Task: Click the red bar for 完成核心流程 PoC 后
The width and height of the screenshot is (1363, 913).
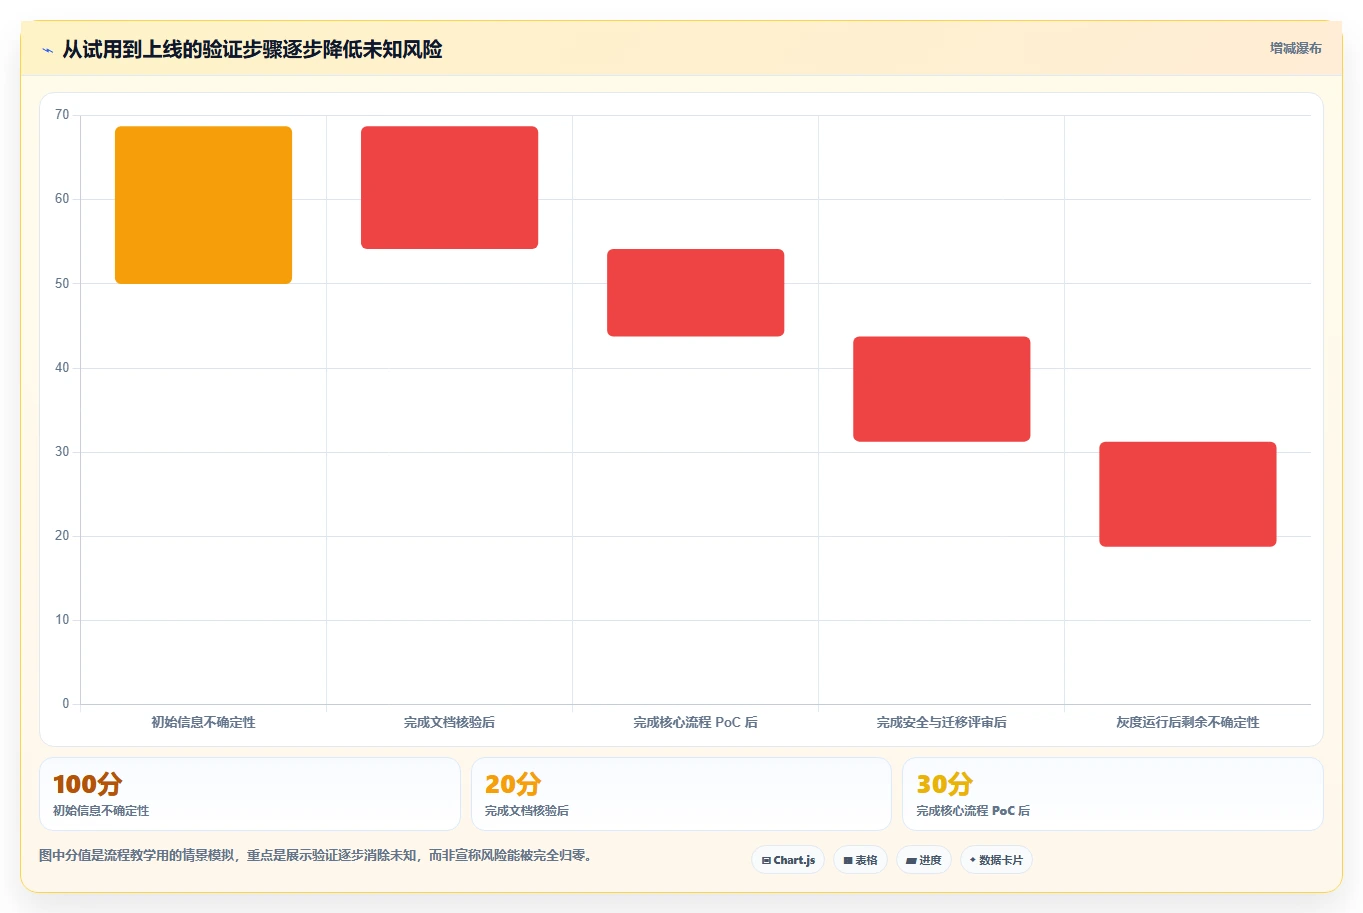Action: pyautogui.click(x=696, y=293)
